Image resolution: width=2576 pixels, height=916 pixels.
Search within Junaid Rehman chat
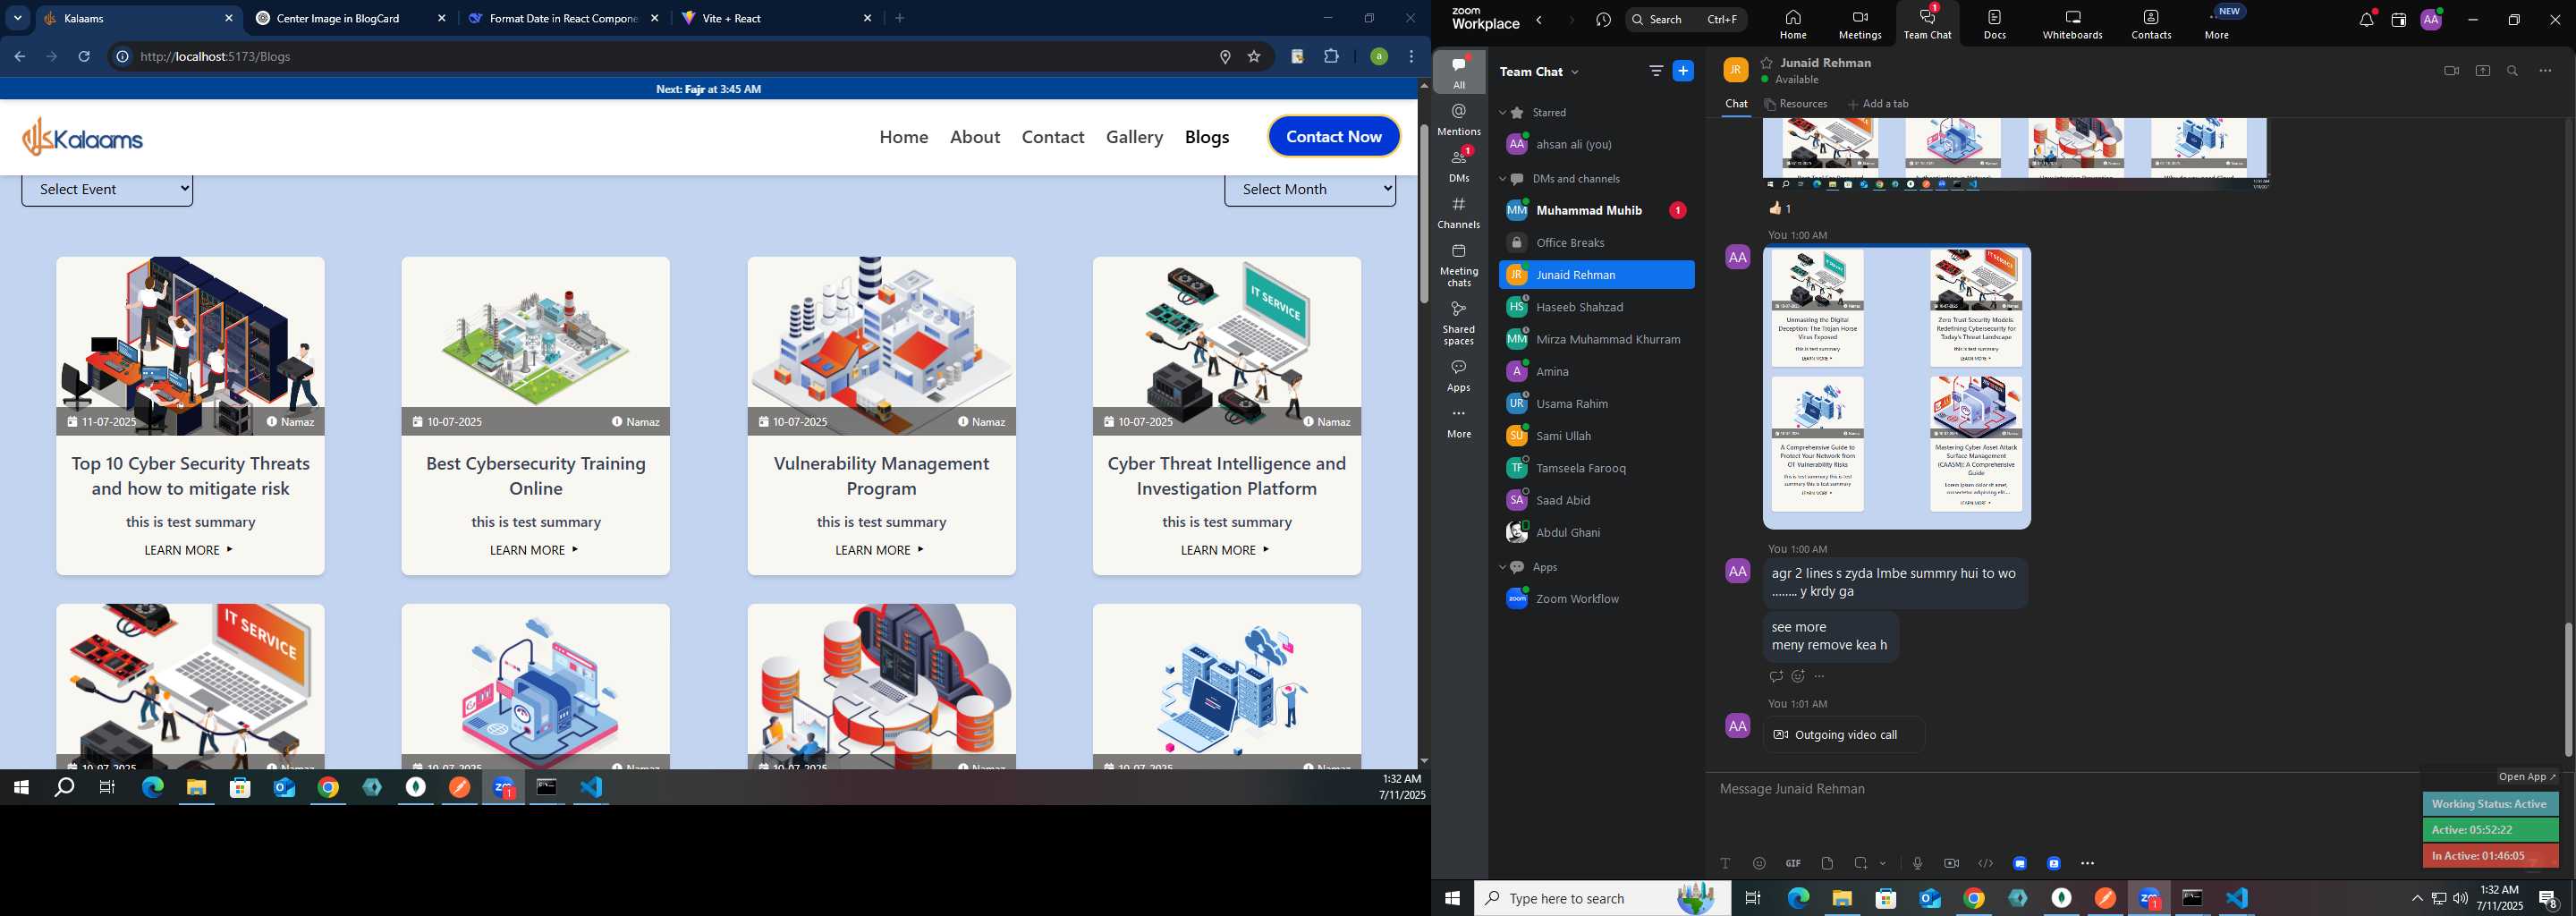coord(2513,71)
